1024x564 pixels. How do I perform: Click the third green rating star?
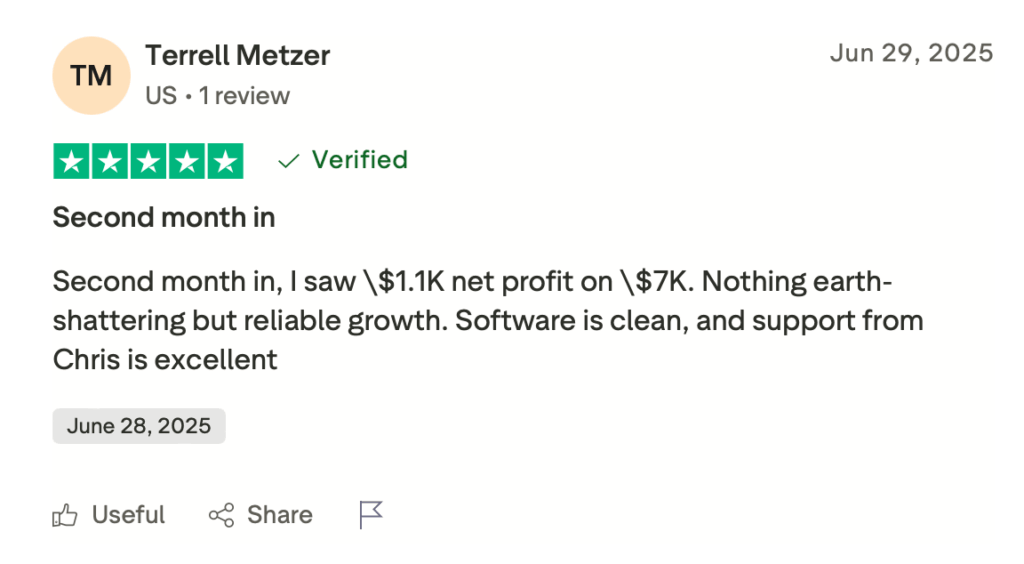click(148, 160)
